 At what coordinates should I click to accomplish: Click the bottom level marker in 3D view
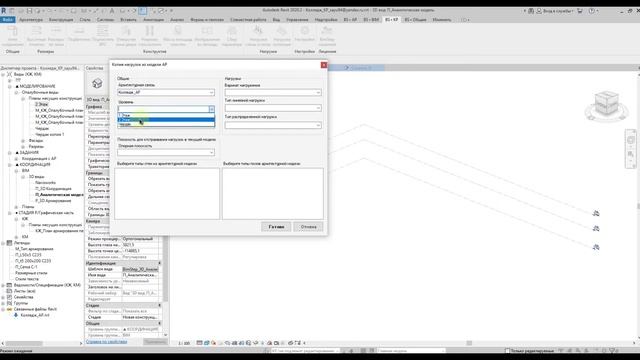tap(596, 247)
